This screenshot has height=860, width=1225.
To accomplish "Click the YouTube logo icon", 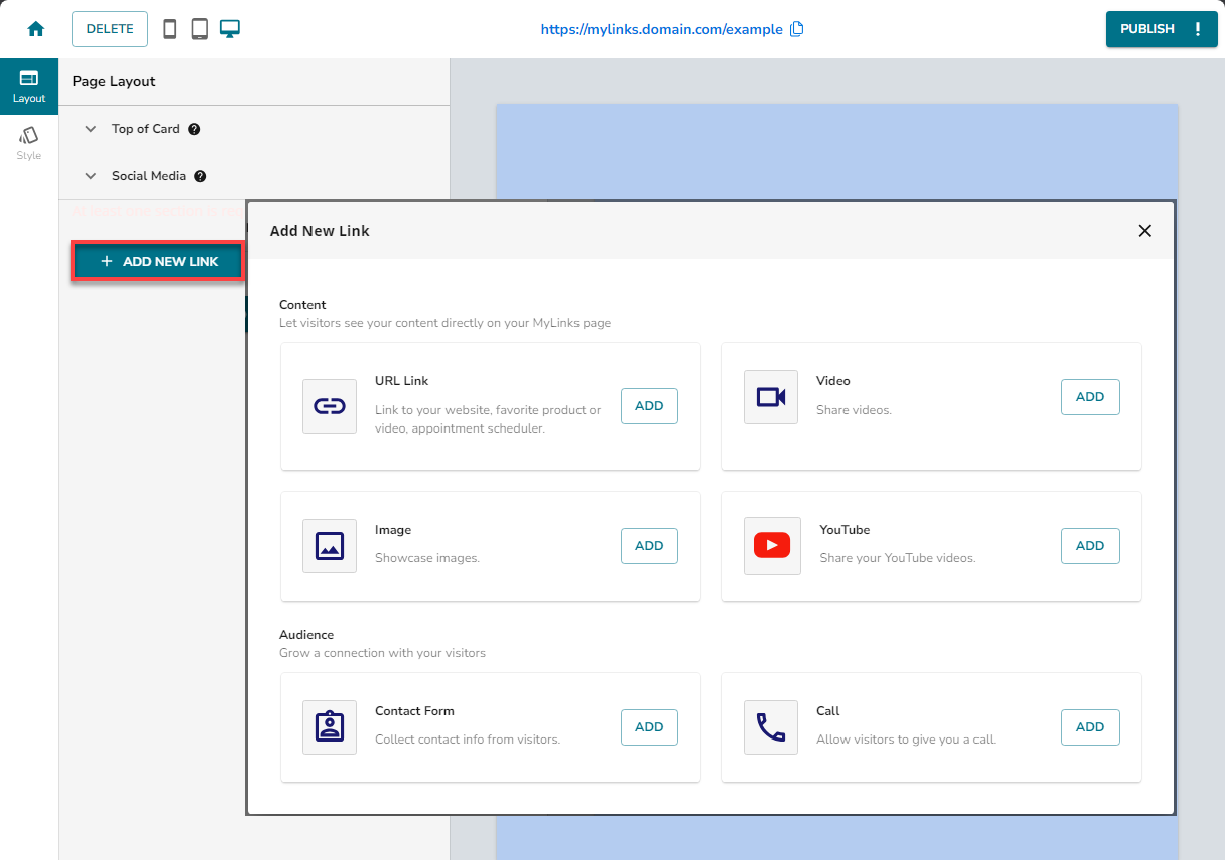I will click(772, 545).
